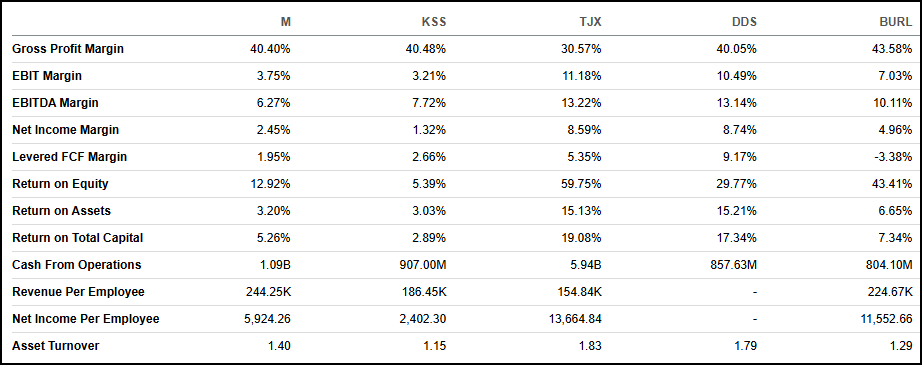
Task: Select the Revenue Per Employee label
Action: pos(78,292)
